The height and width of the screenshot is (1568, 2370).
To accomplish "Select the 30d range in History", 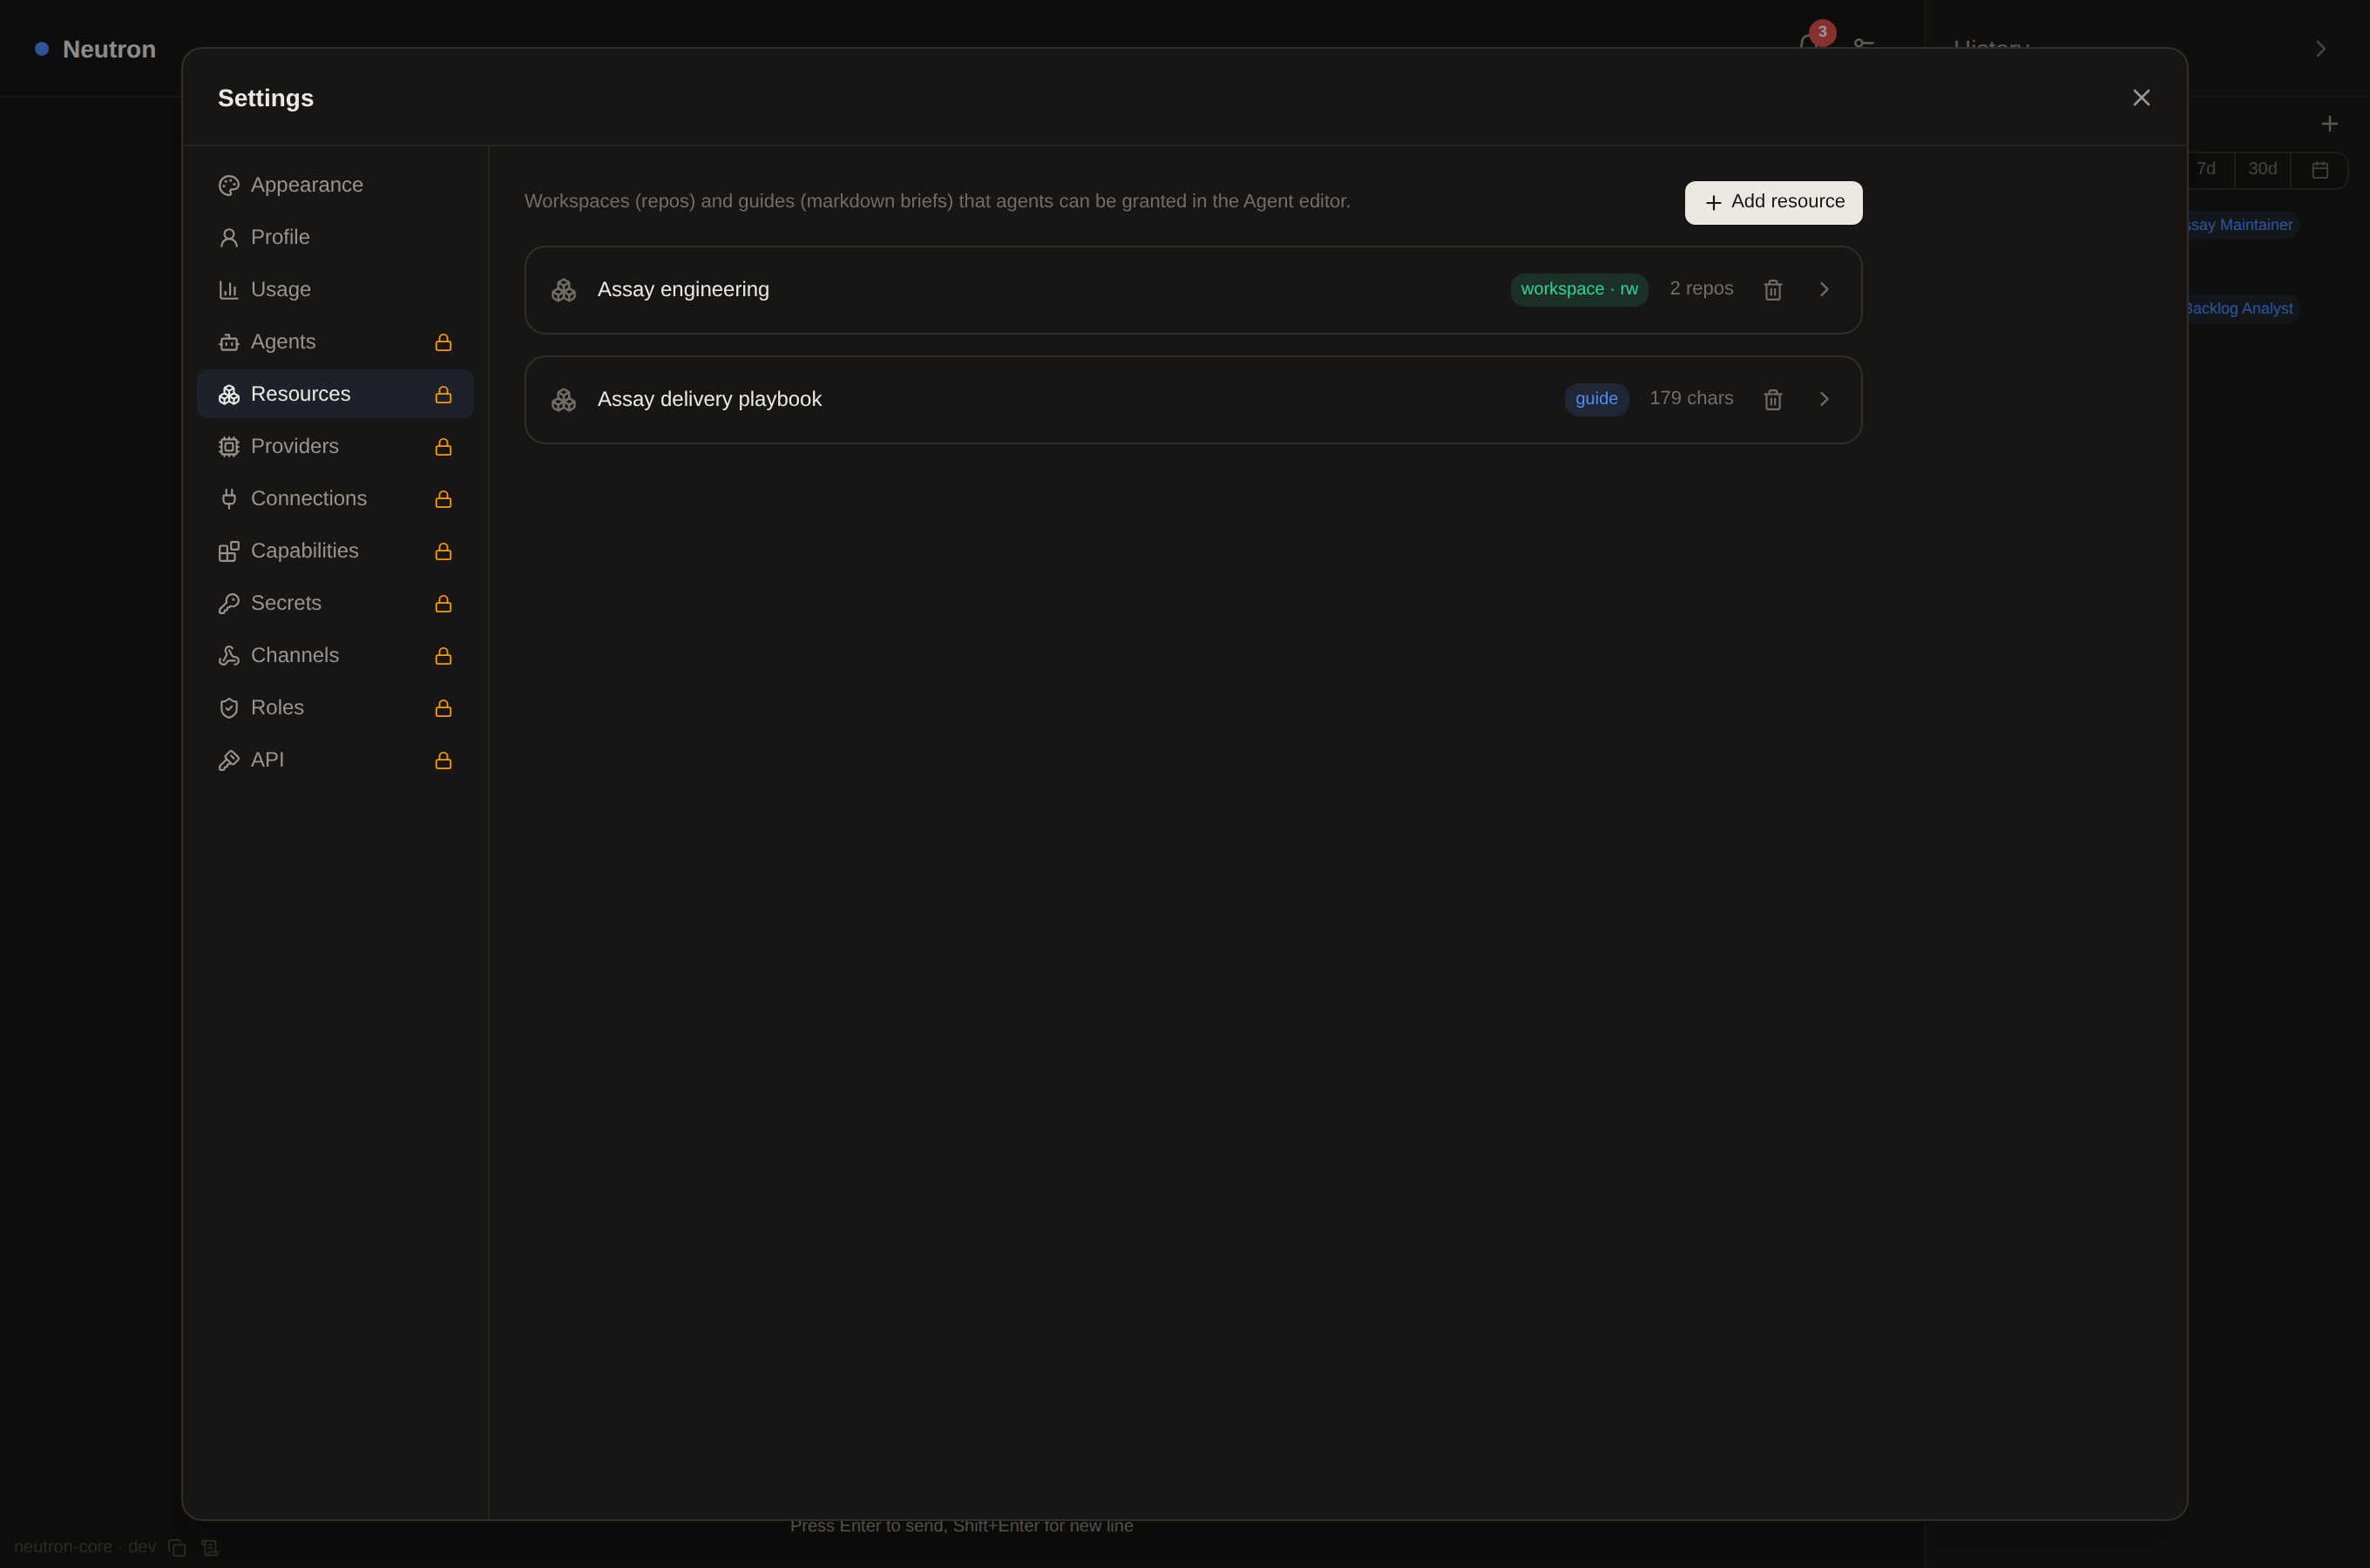I will (2262, 169).
